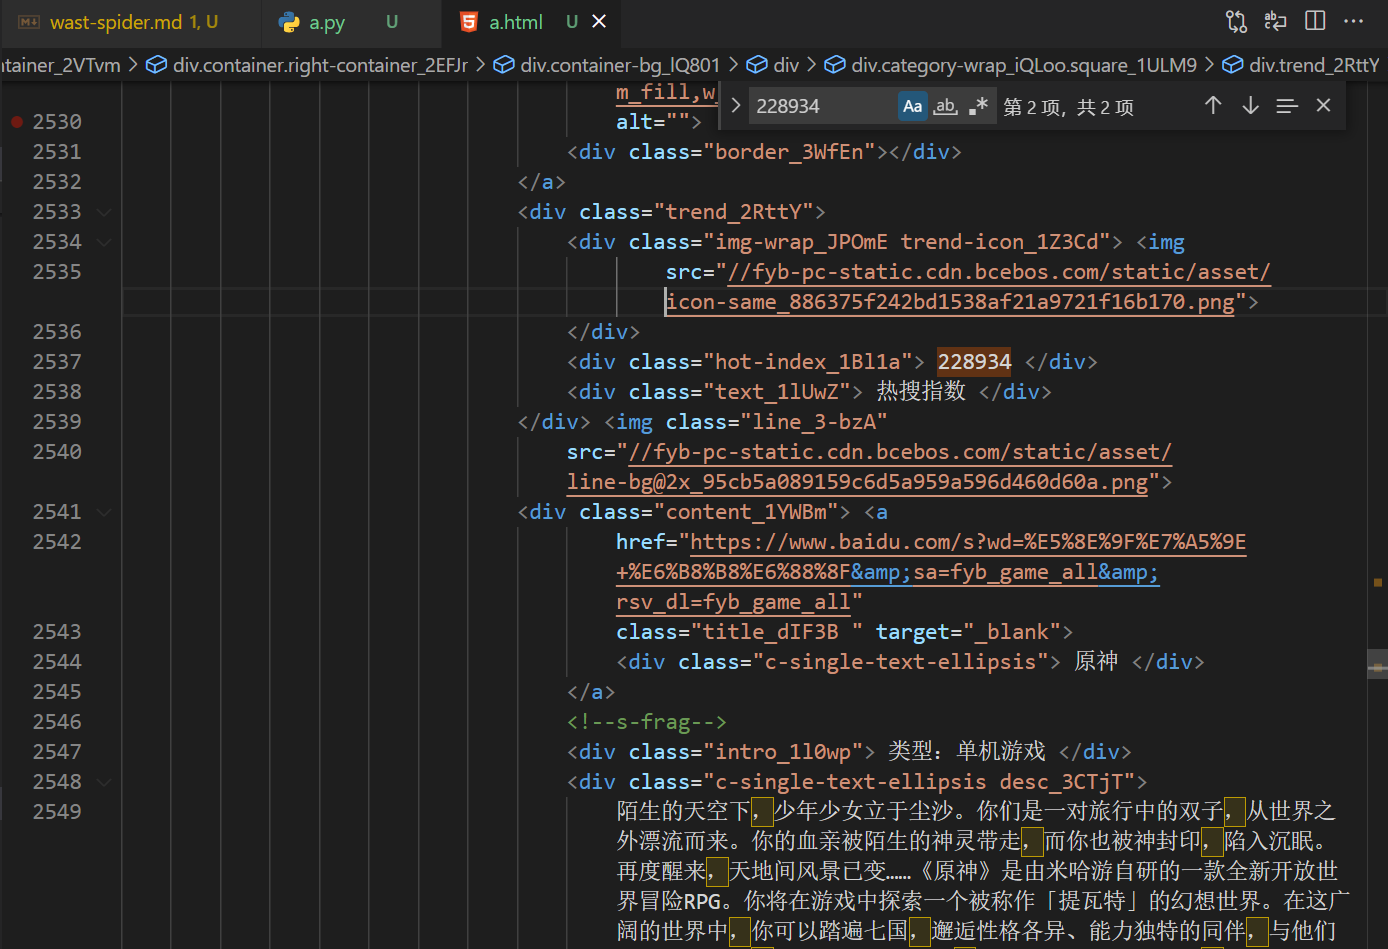This screenshot has height=949, width=1388.
Task: Jump to the next match in find widget
Action: click(1250, 106)
